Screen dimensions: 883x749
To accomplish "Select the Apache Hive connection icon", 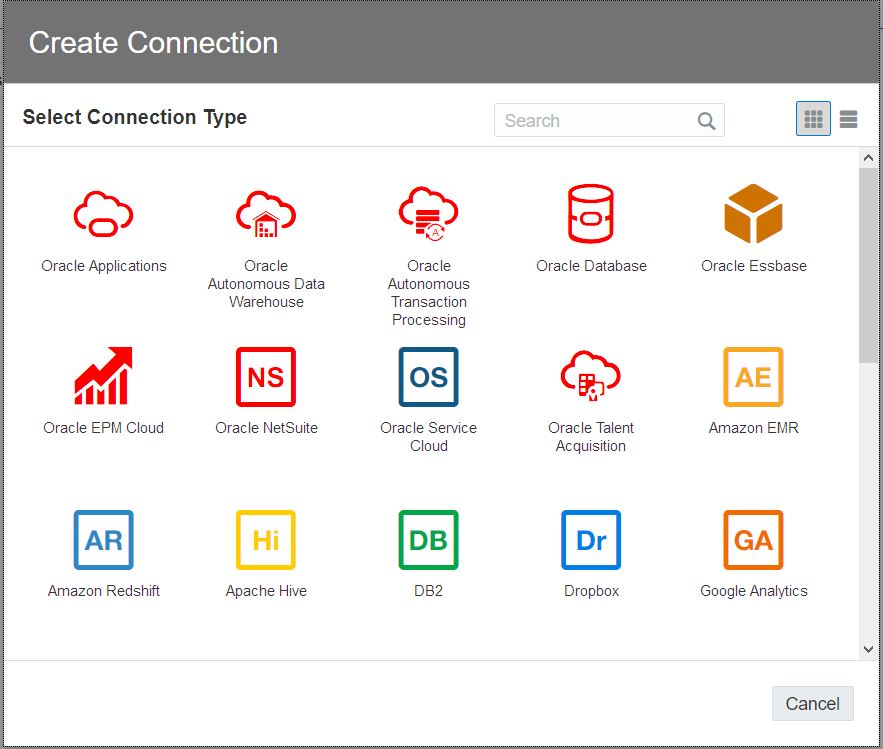I will coord(266,540).
